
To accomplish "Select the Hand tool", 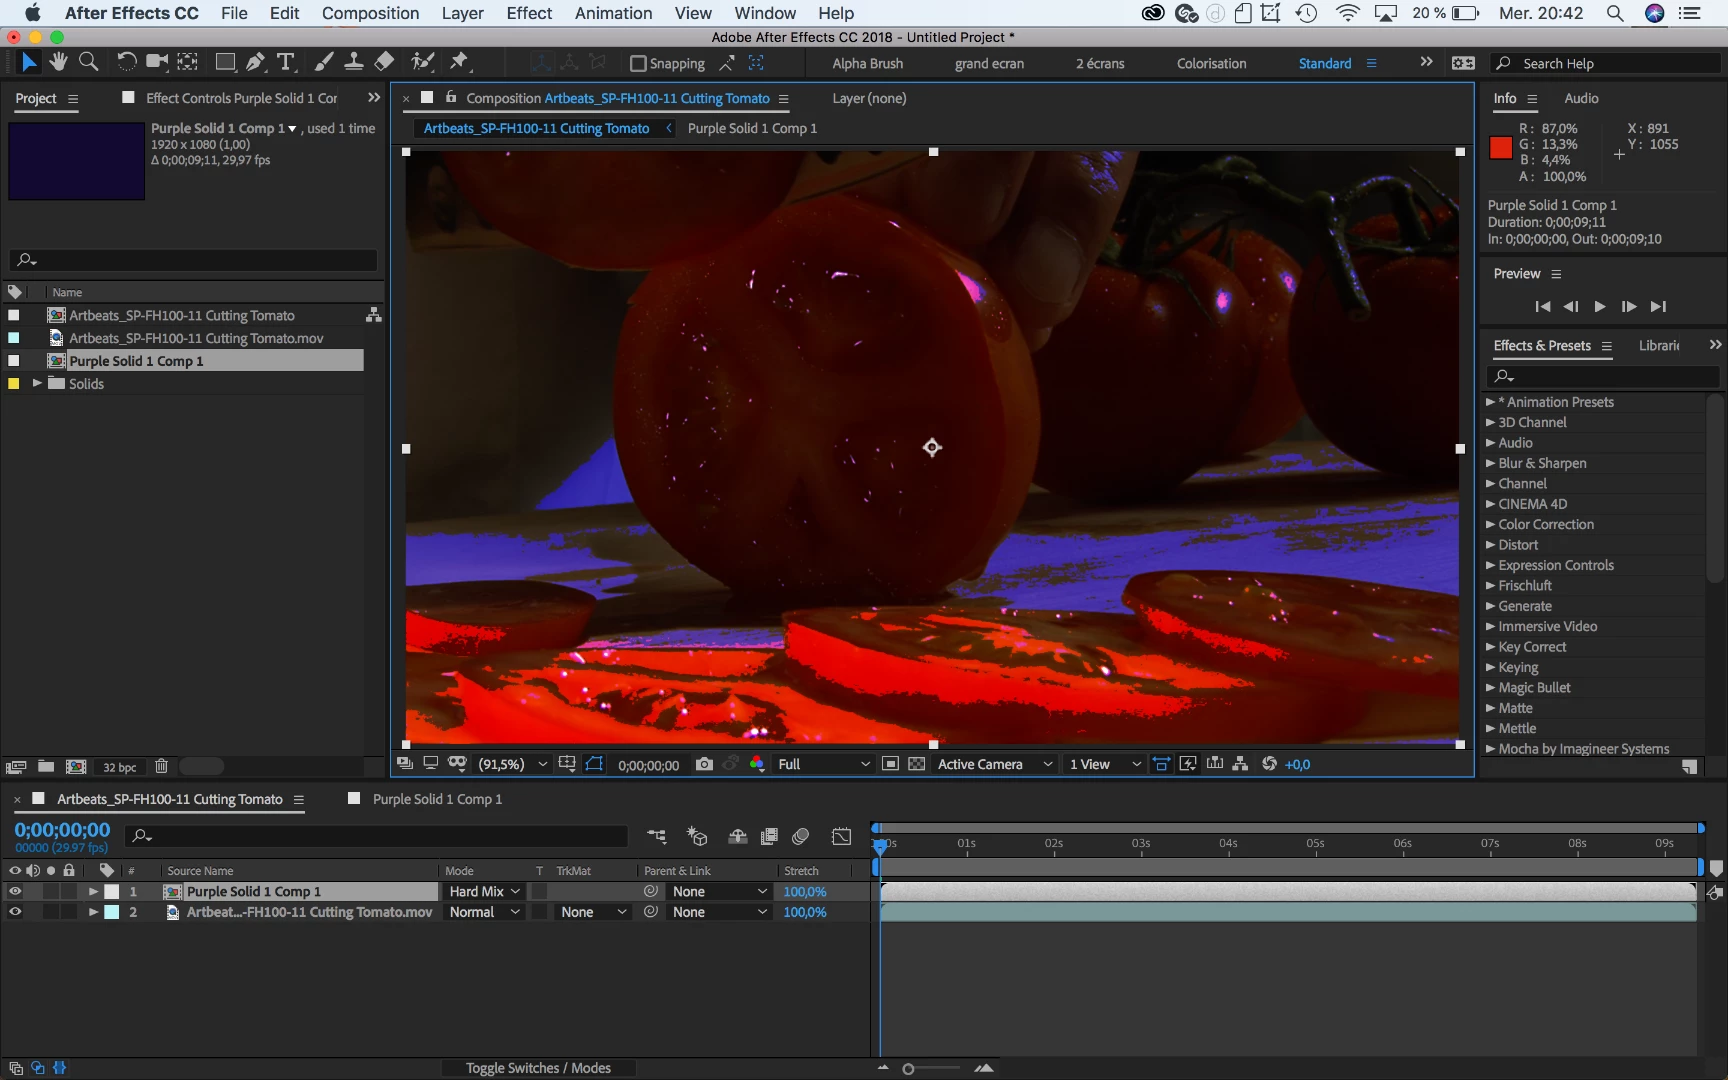I will click(58, 62).
